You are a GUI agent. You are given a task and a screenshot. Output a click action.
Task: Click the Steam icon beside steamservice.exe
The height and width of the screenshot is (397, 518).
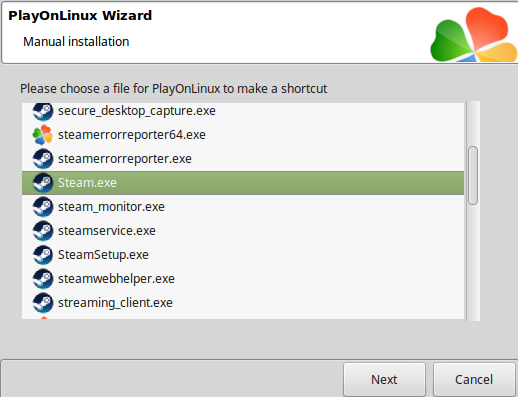pos(43,231)
